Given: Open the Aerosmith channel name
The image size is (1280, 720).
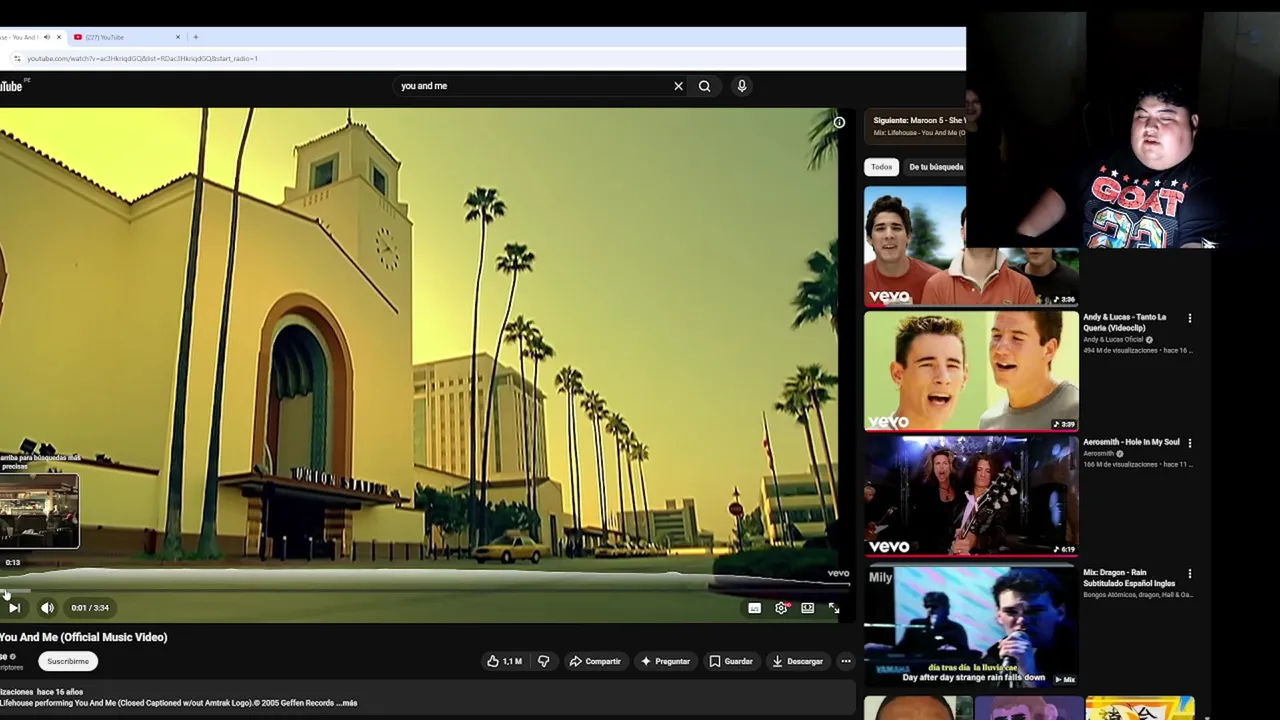Looking at the screenshot, I should (1098, 454).
